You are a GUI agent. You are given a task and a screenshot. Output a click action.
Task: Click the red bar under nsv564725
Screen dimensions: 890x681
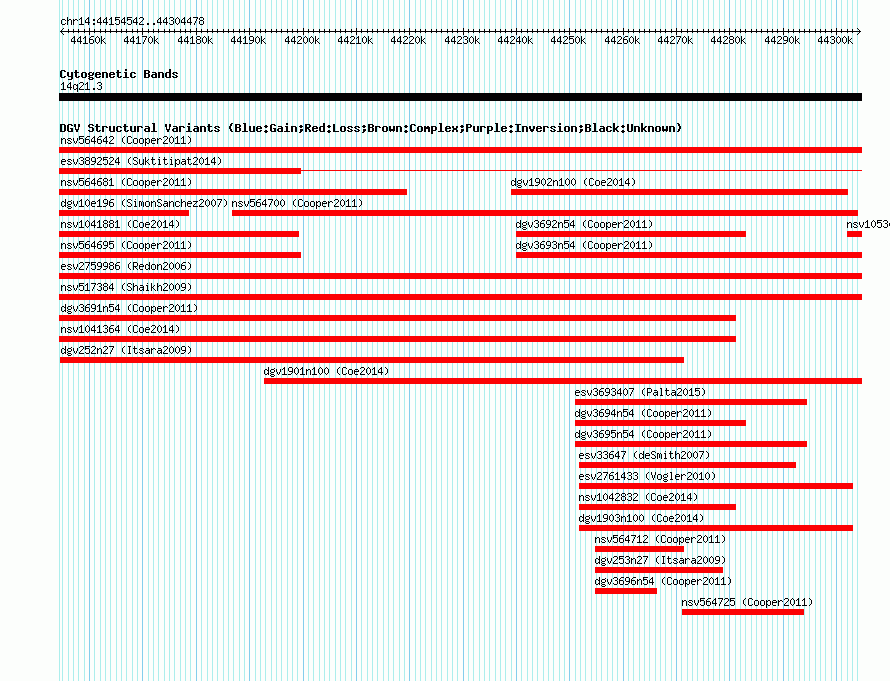(x=742, y=612)
